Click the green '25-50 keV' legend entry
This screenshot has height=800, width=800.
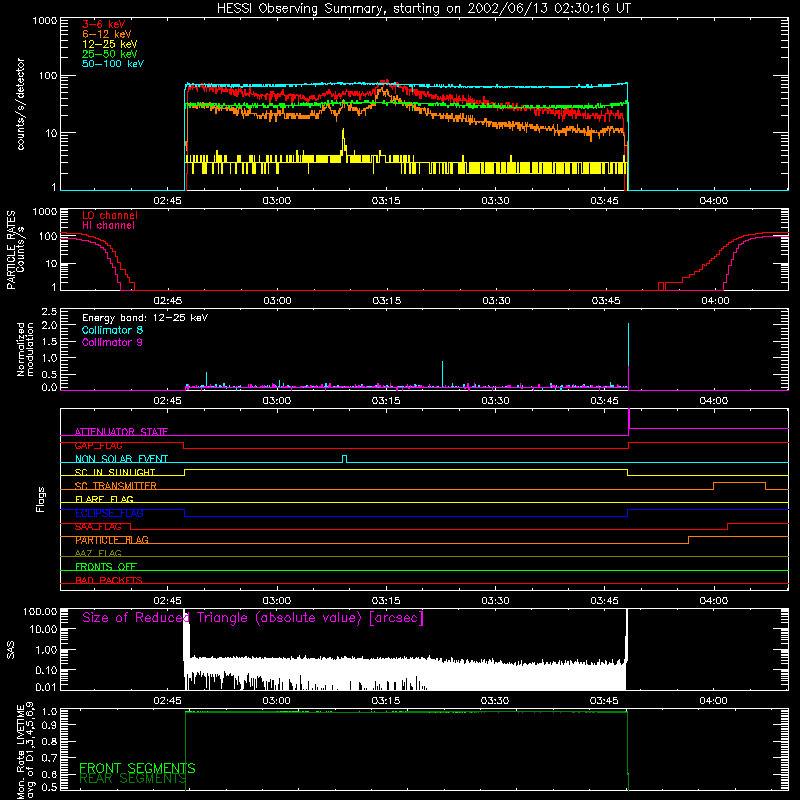[110, 54]
